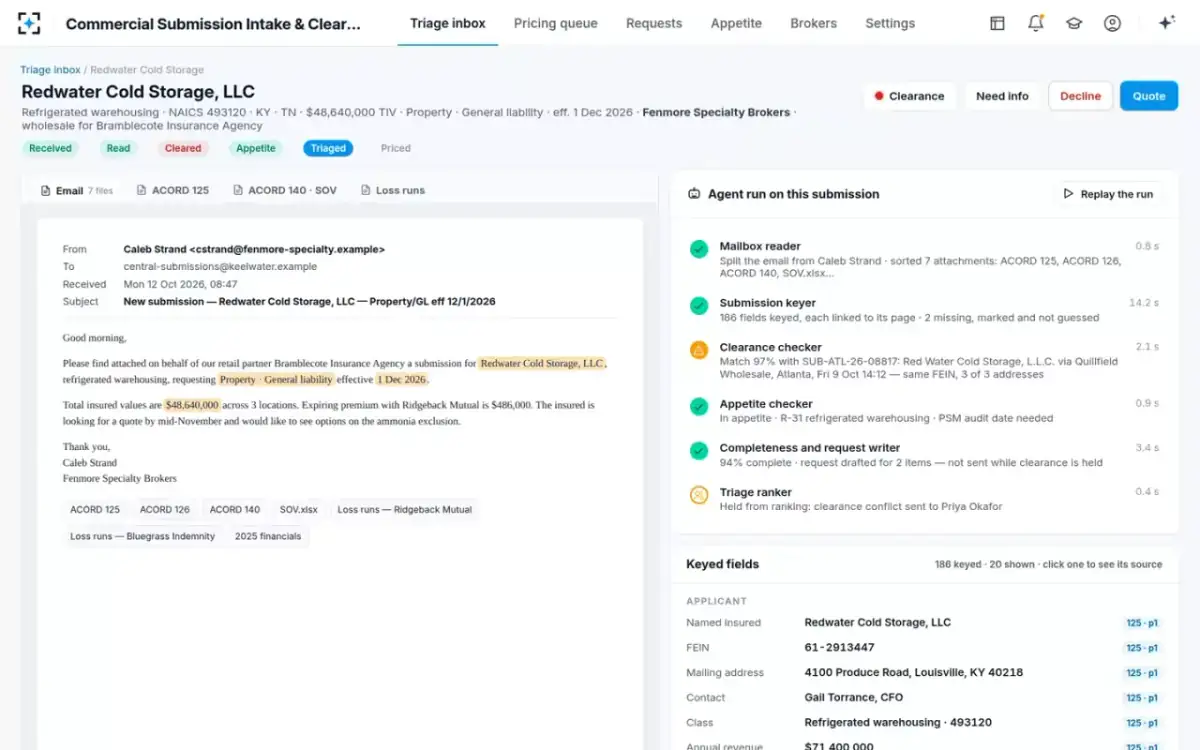Click highlighted Property · General liability text
Viewport: 1200px width, 750px height.
277,379
